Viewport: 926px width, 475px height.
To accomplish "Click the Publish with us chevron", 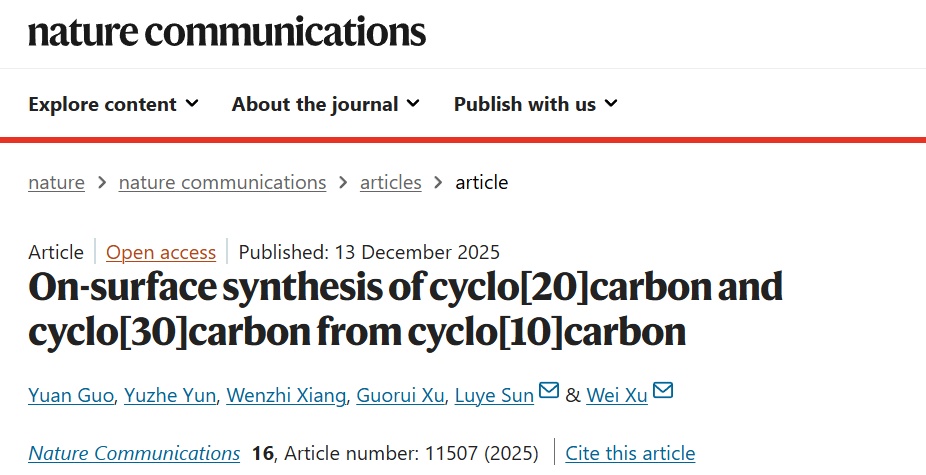I will pos(611,104).
